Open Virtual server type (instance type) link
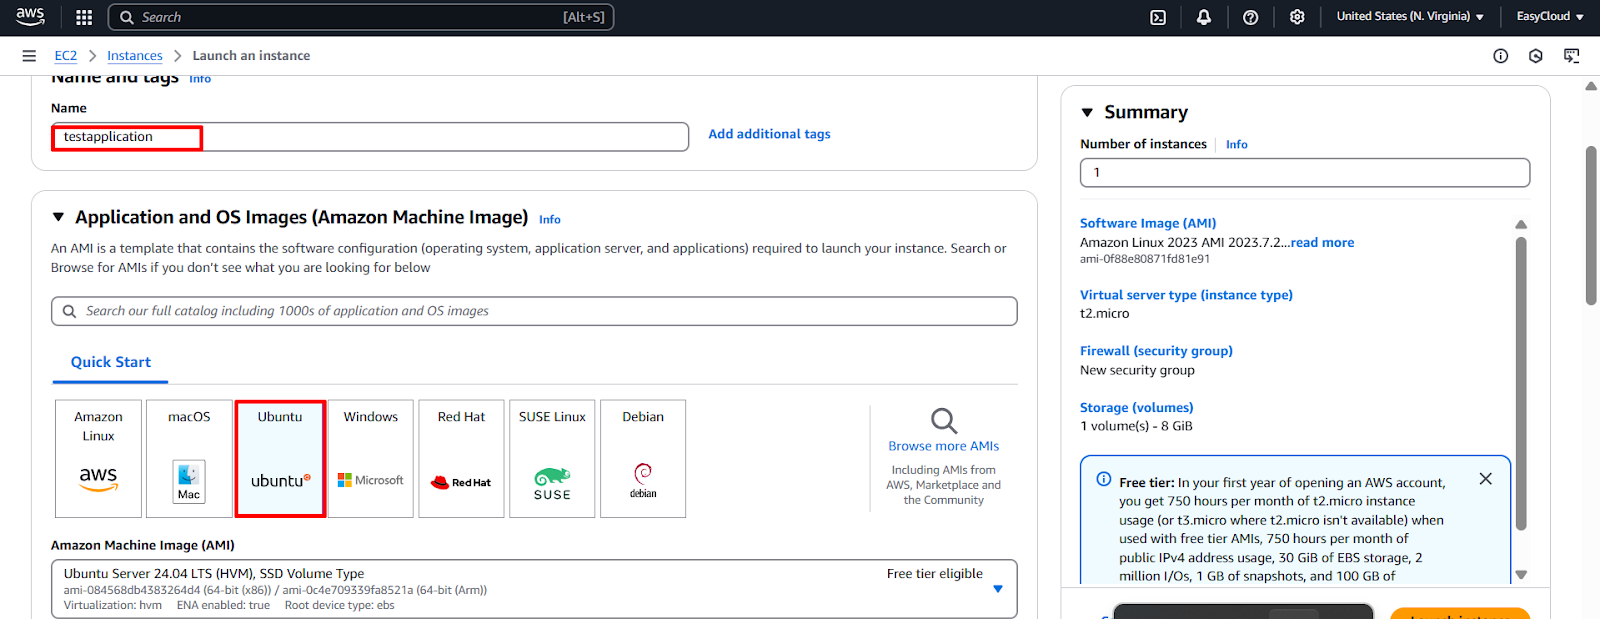The height and width of the screenshot is (619, 1600). [1186, 295]
